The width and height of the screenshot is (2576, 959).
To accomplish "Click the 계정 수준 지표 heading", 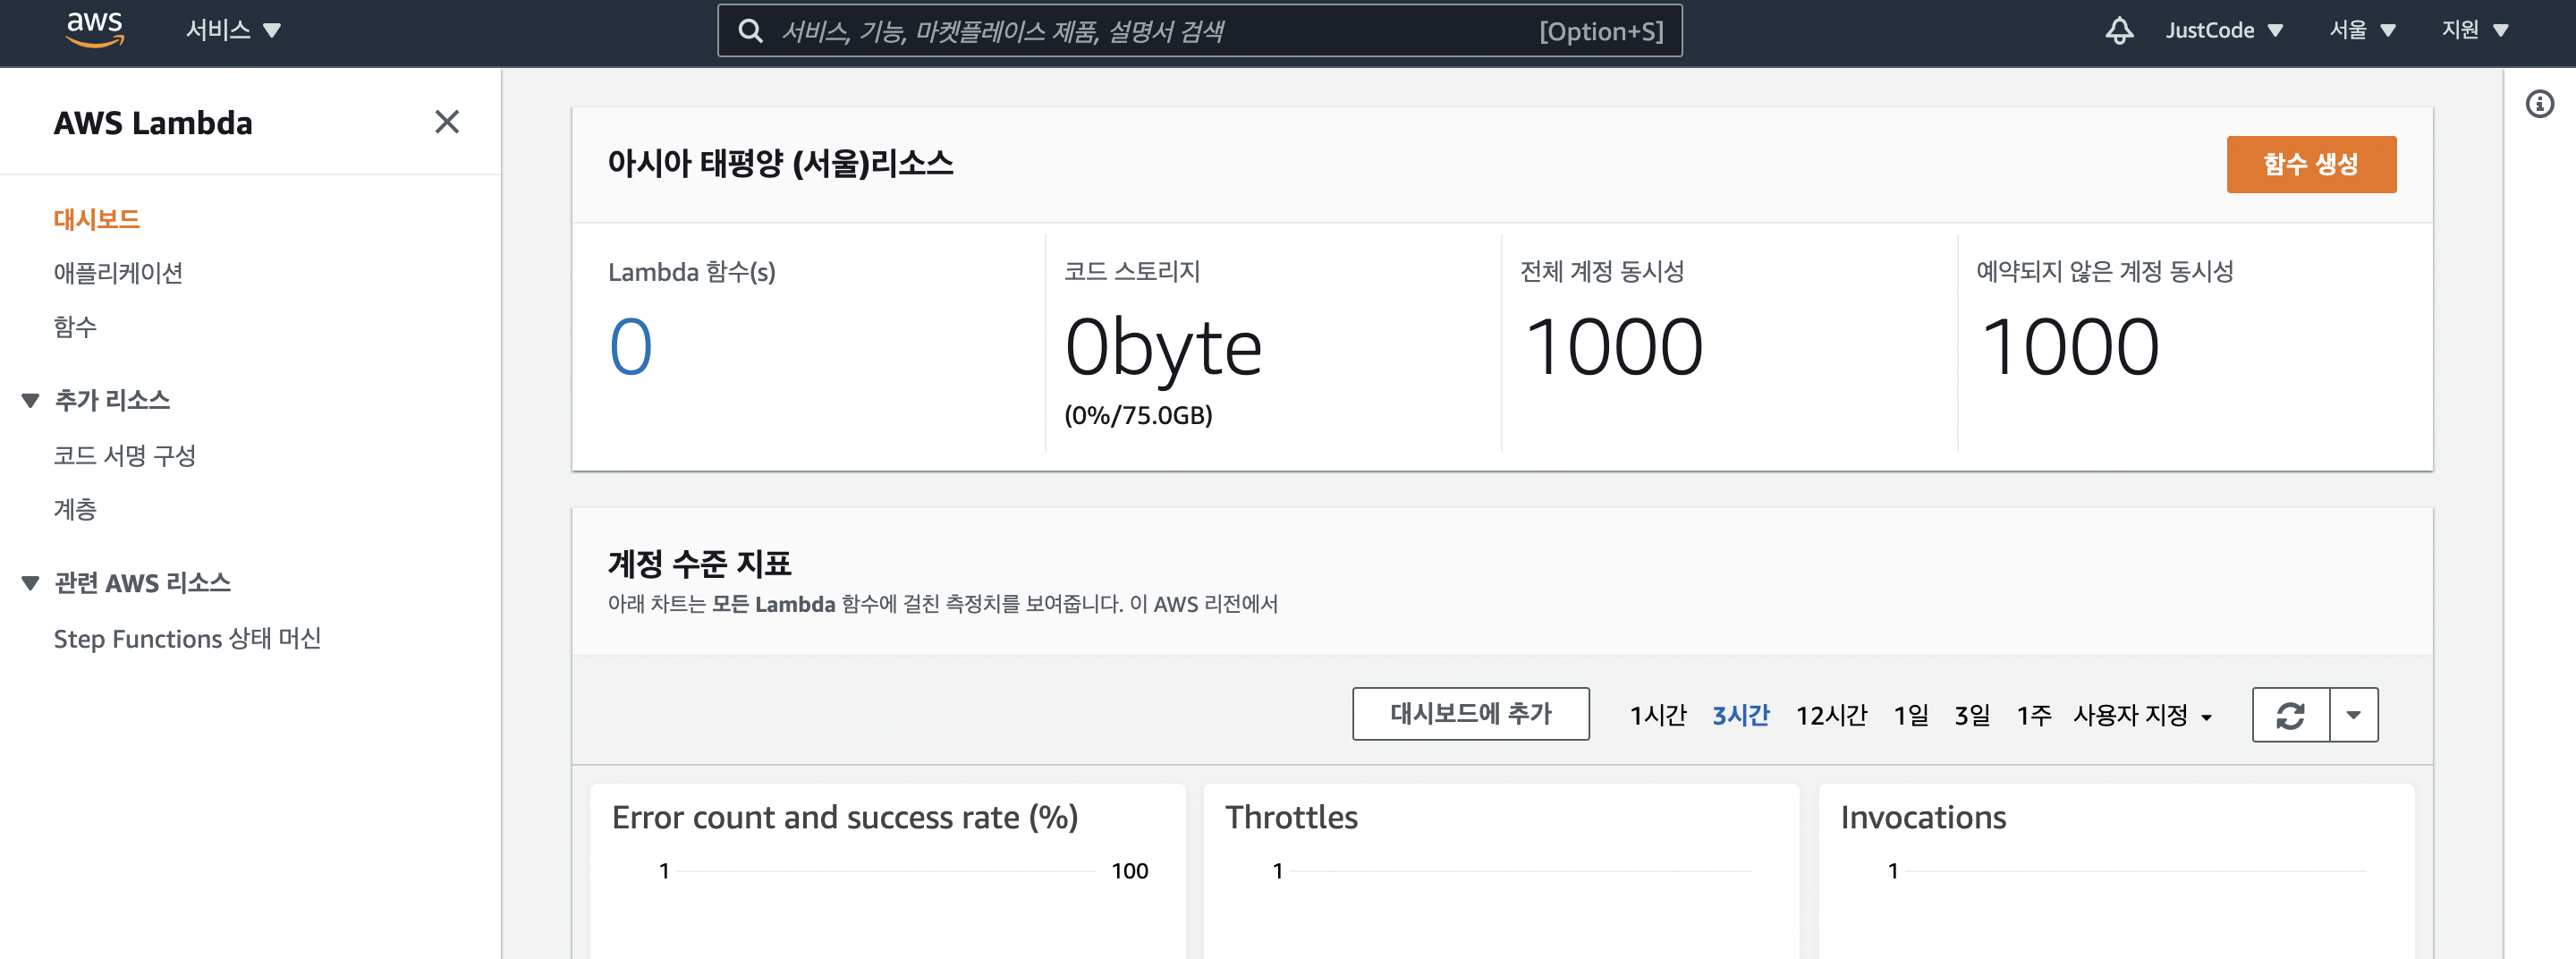I will (x=699, y=563).
